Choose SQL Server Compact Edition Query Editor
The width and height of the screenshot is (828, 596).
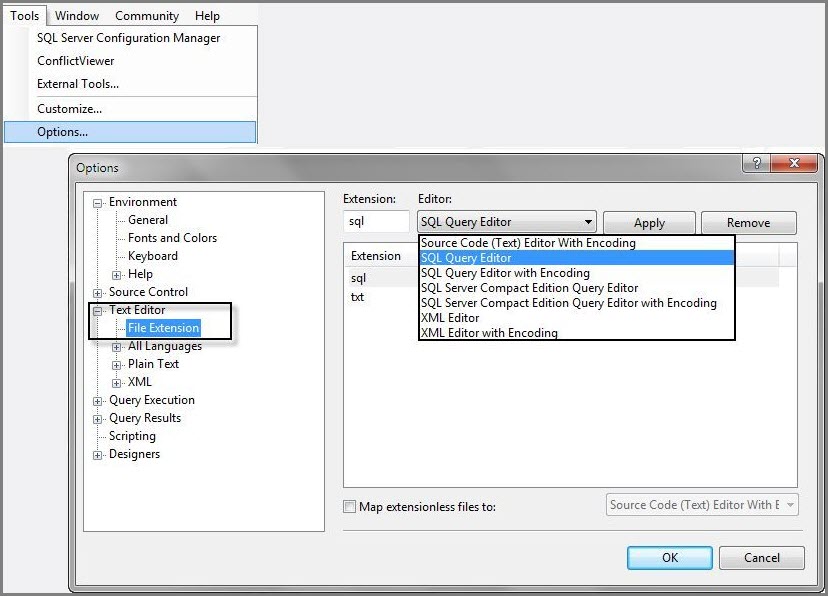tap(577, 288)
